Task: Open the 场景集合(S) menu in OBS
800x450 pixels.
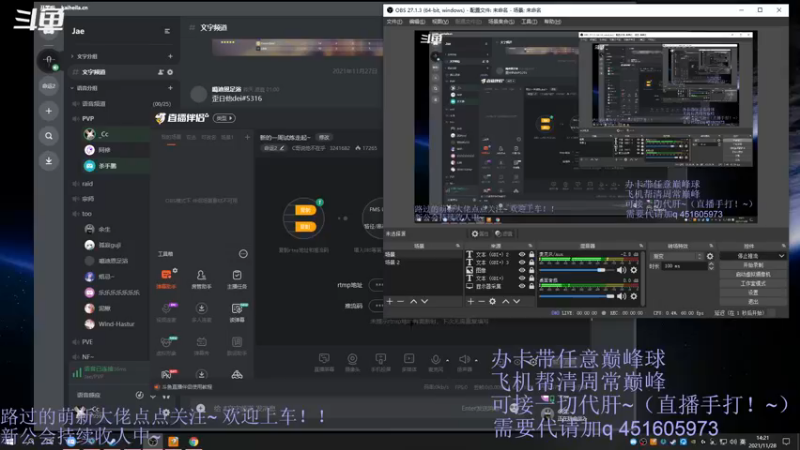Action: 501,21
